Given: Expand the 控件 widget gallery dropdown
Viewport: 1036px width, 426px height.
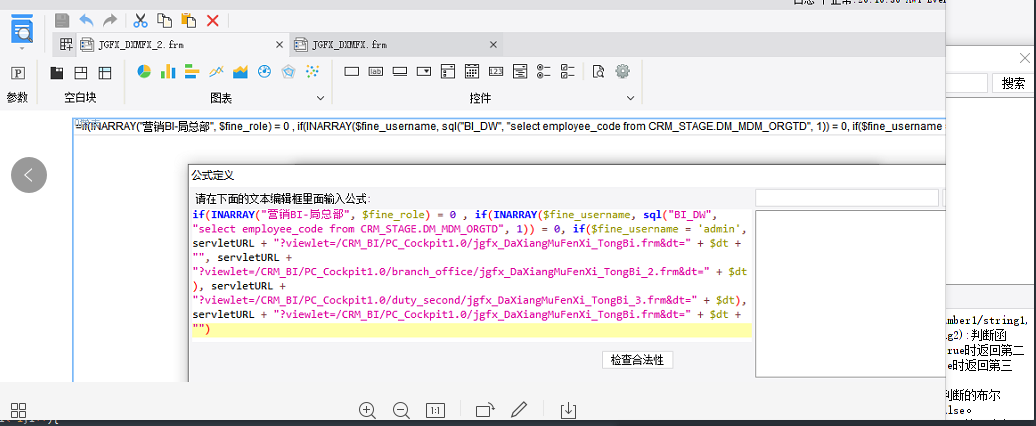Looking at the screenshot, I should (x=630, y=98).
